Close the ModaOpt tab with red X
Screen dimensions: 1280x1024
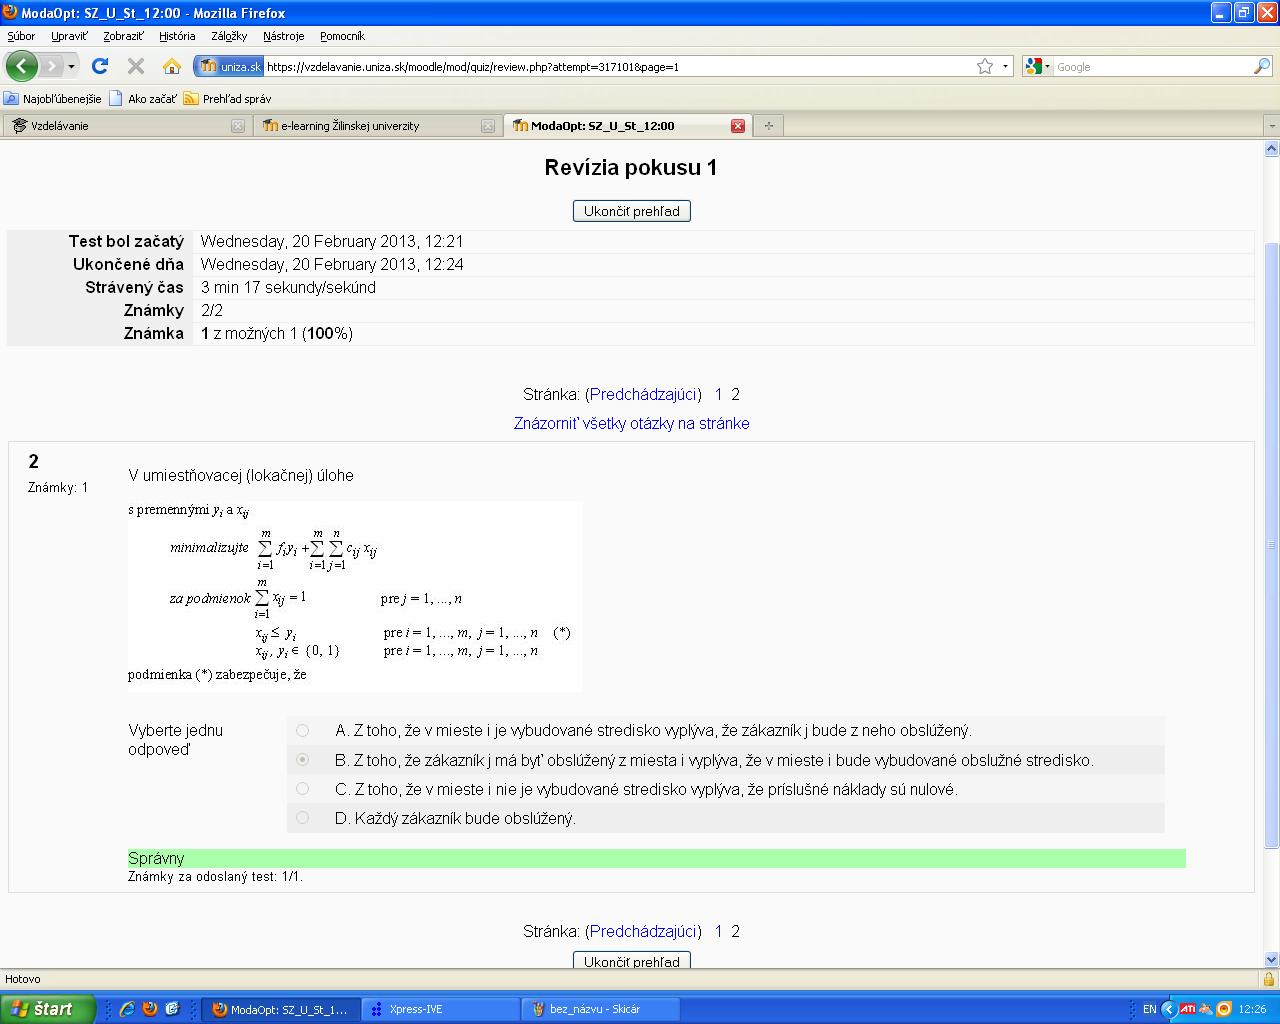[738, 126]
